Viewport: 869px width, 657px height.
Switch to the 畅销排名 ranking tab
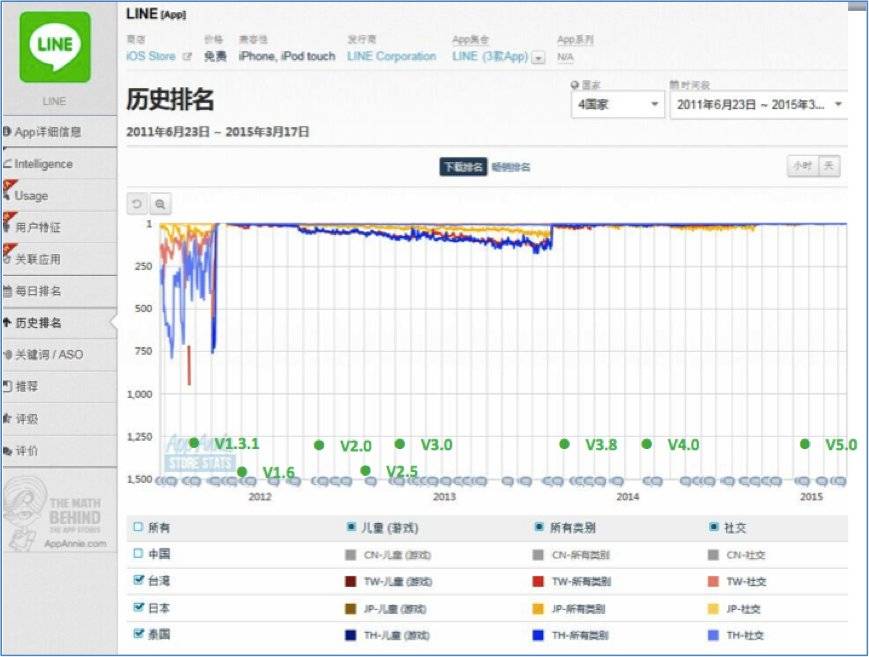(x=510, y=167)
